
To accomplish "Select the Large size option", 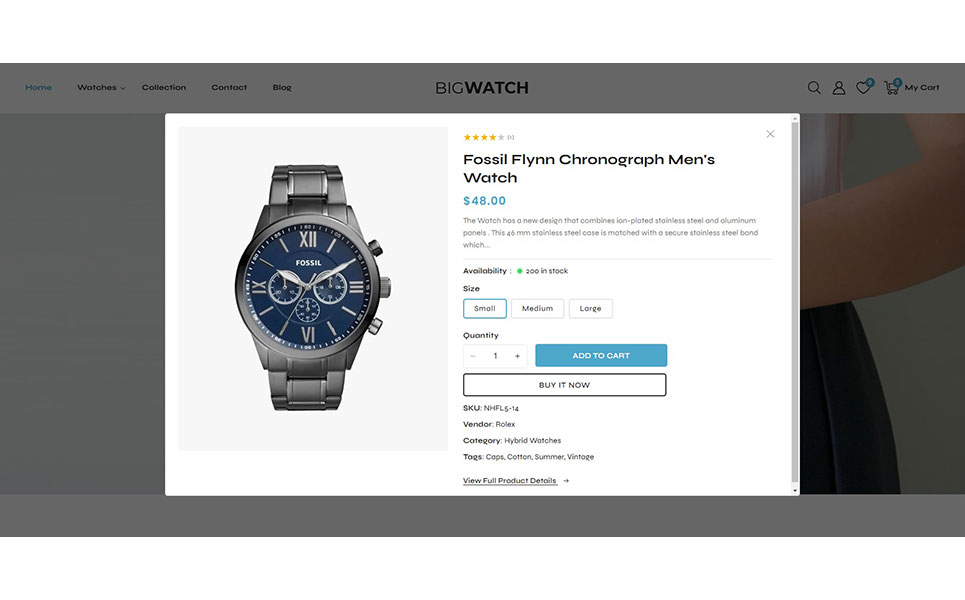I will [x=590, y=308].
